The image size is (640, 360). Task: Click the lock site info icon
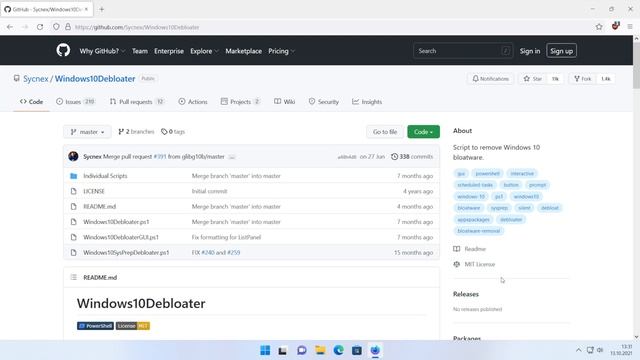click(68, 27)
